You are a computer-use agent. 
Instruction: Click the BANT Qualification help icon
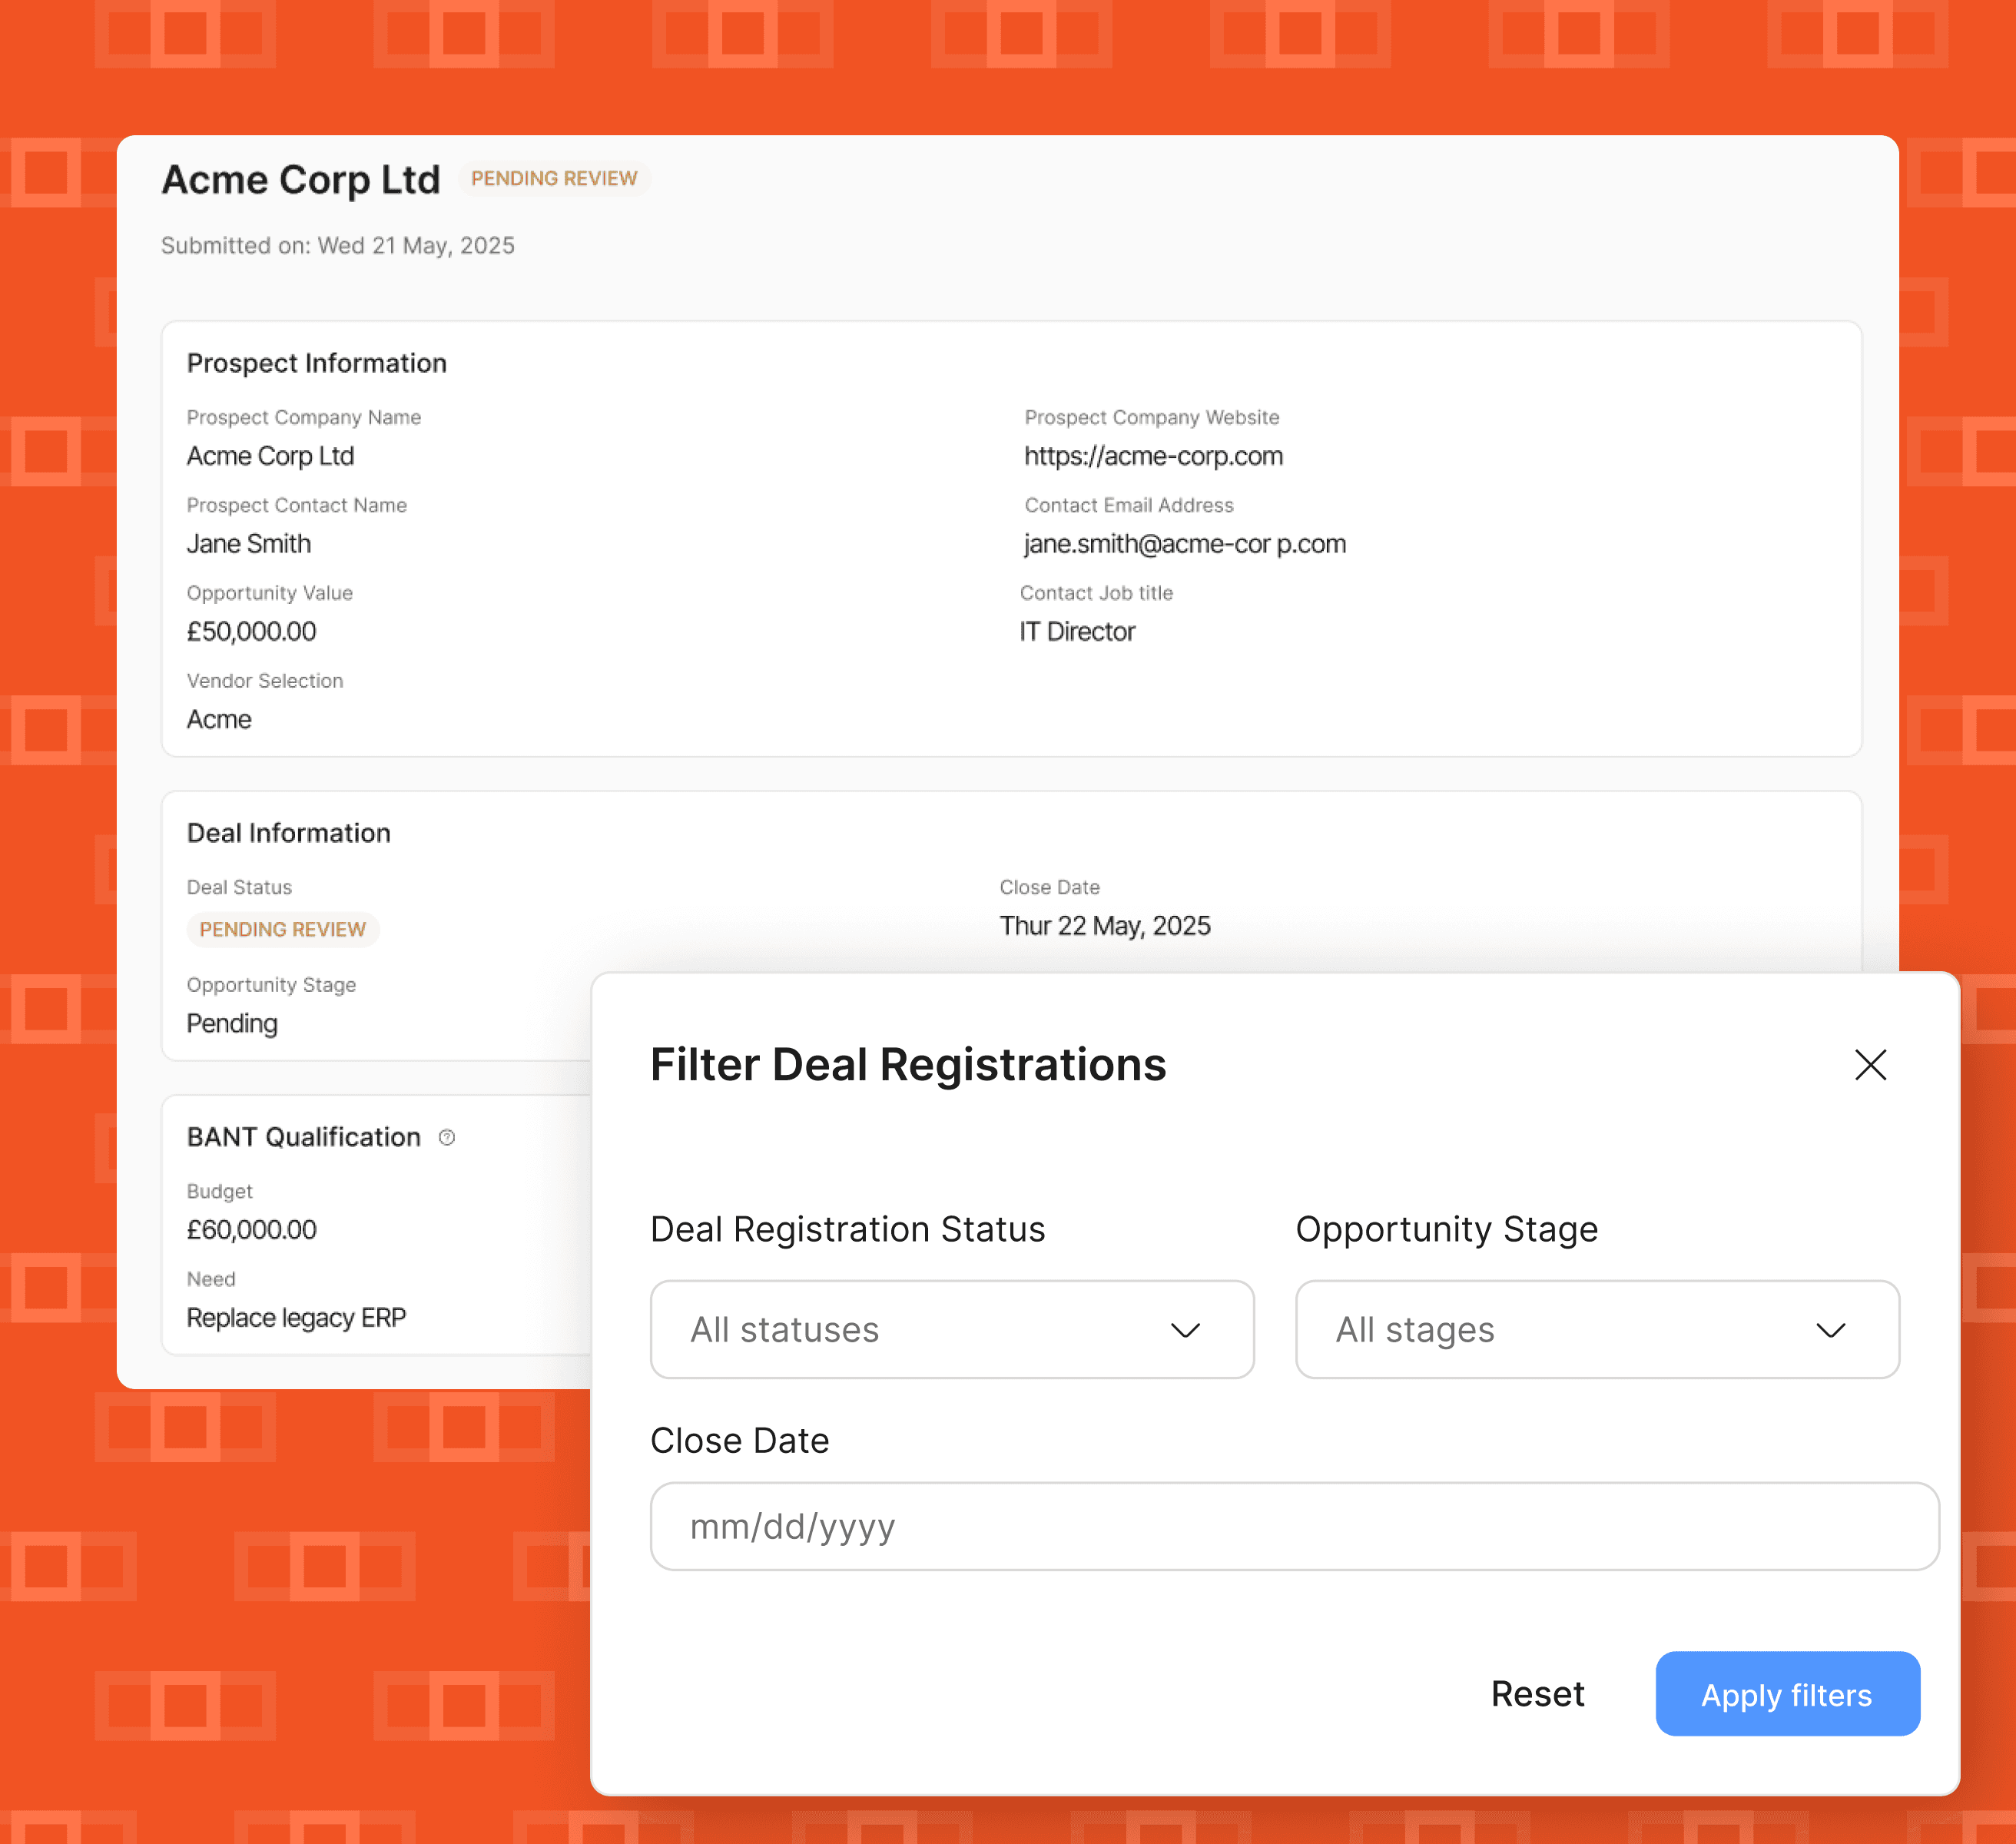tap(447, 1137)
